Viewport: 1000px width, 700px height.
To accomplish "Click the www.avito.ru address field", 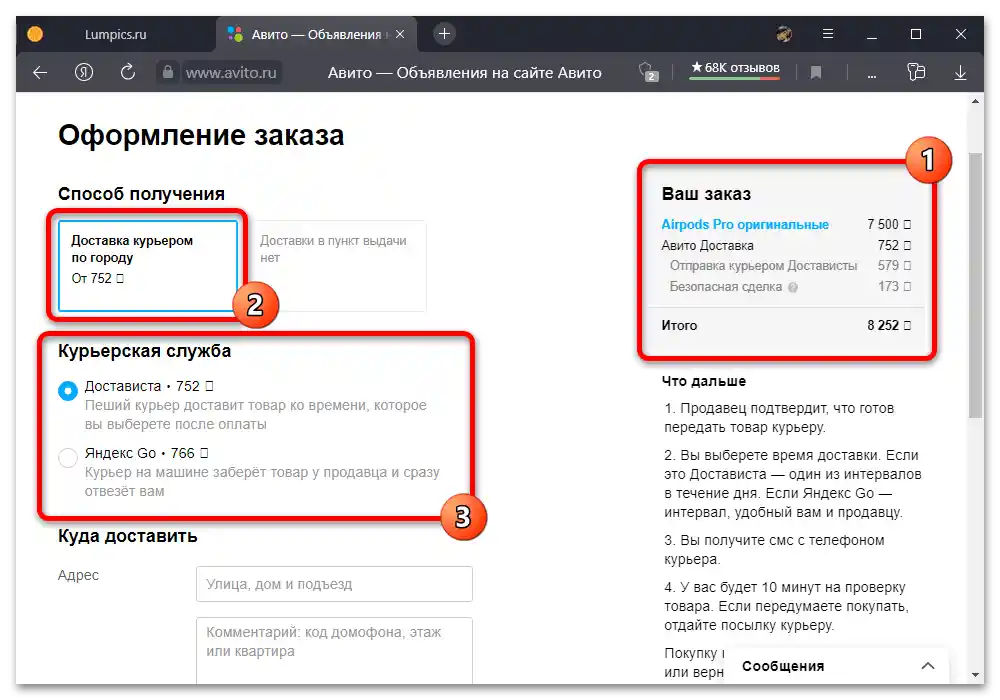I will (231, 73).
